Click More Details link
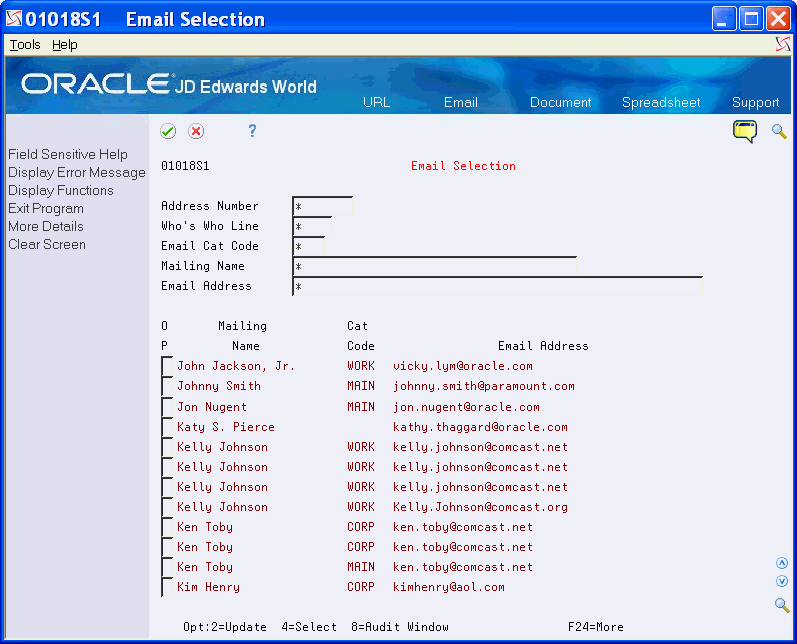Screen dimensions: 797x644 pos(46,226)
